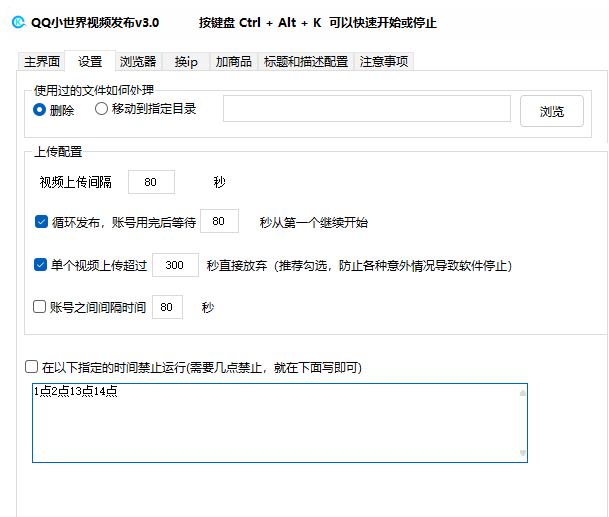Click the 视频上传间隔 seconds field

click(151, 182)
